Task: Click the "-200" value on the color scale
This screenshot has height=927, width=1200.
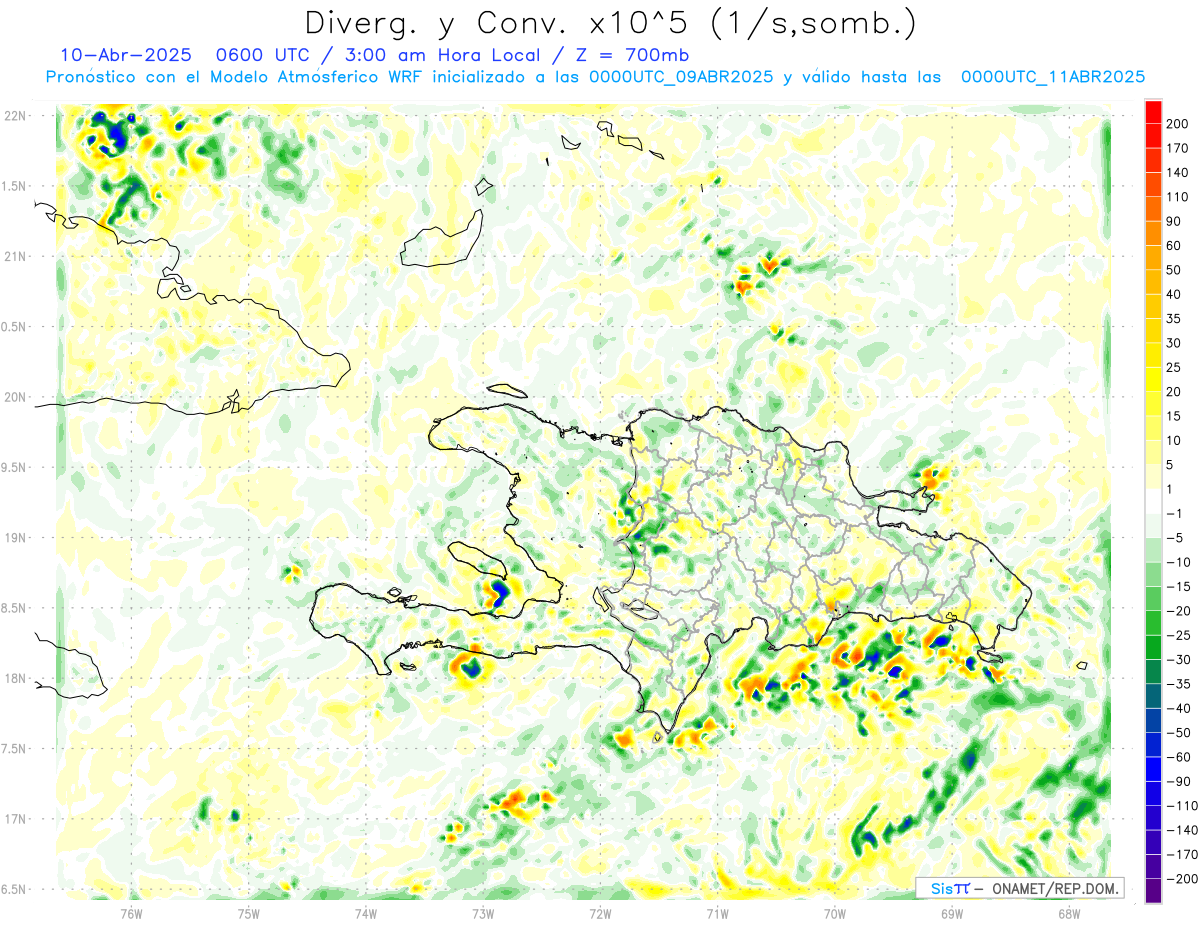Action: [x=1180, y=879]
